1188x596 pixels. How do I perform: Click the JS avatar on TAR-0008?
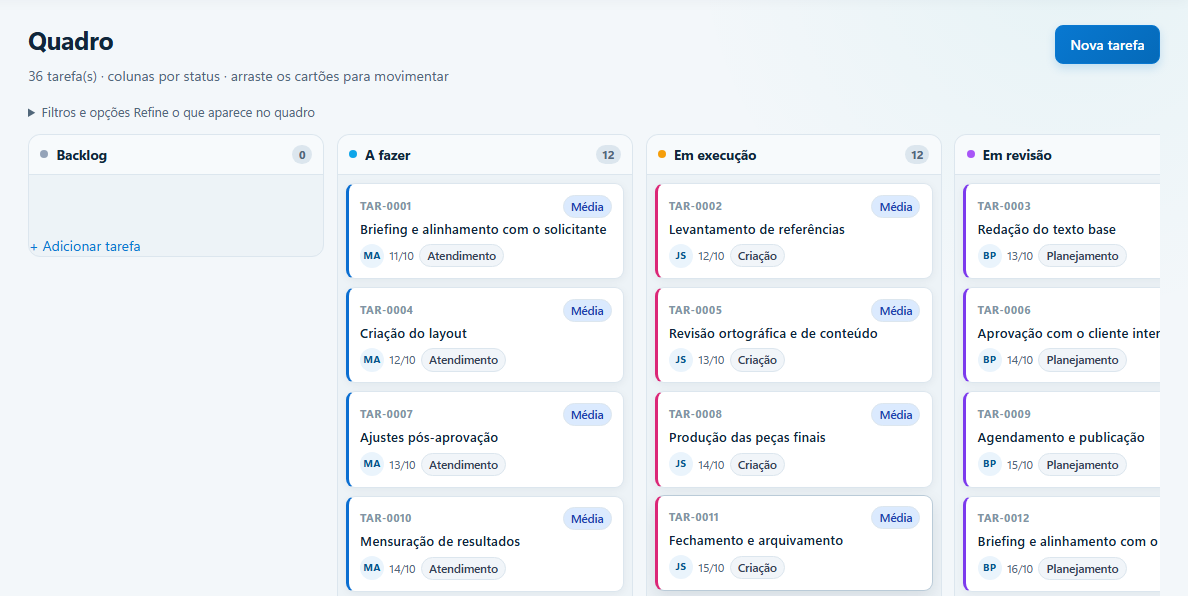(x=681, y=464)
